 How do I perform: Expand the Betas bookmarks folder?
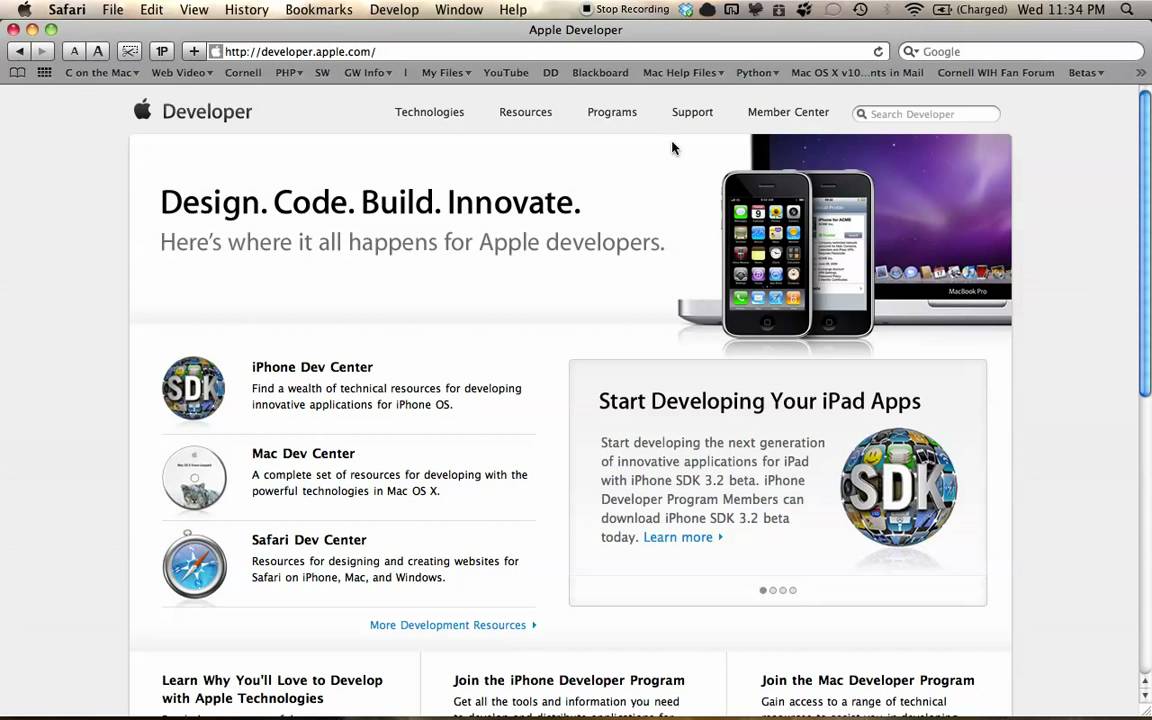click(1087, 73)
